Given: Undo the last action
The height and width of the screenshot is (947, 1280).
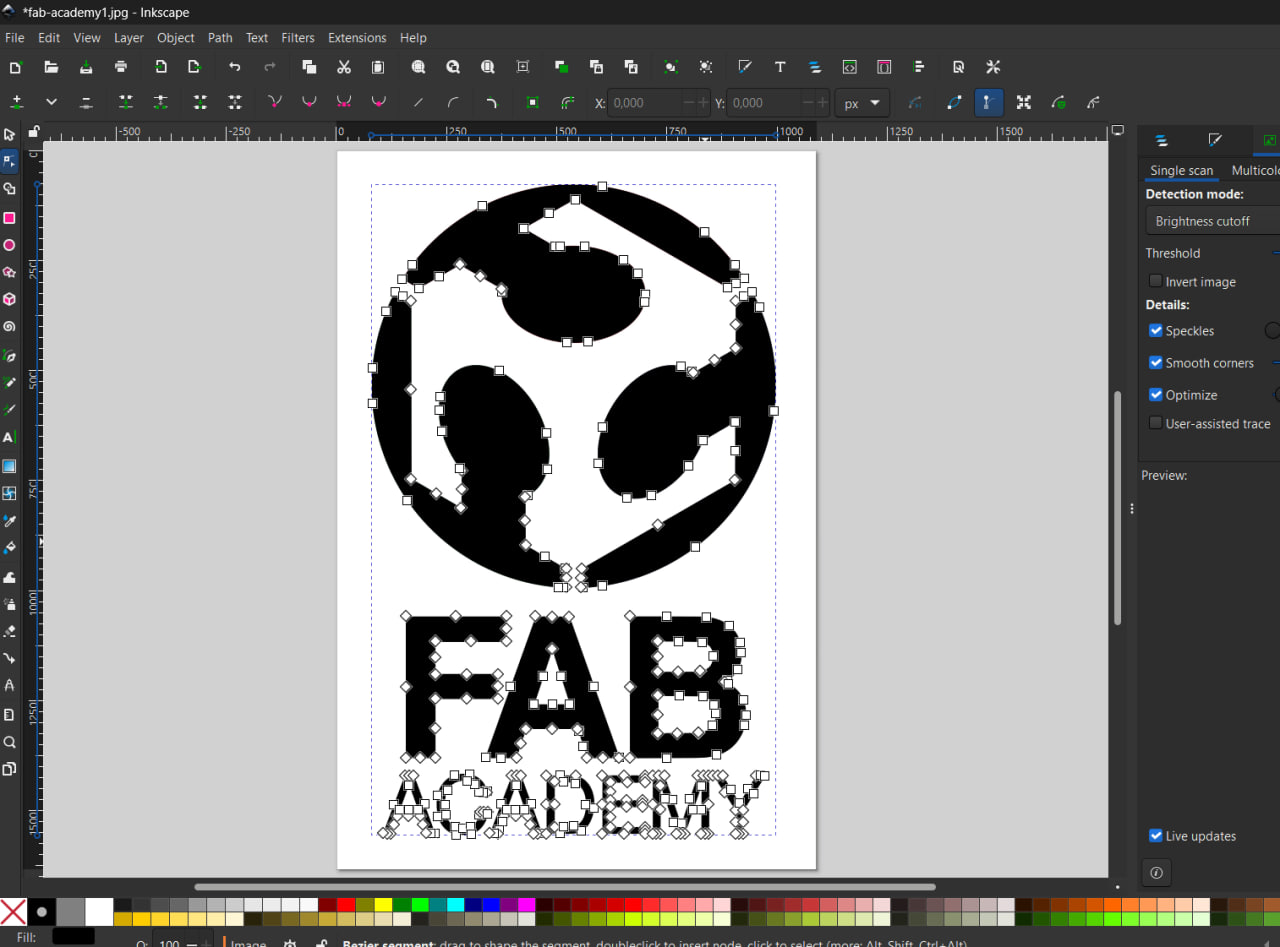Looking at the screenshot, I should click(x=235, y=67).
